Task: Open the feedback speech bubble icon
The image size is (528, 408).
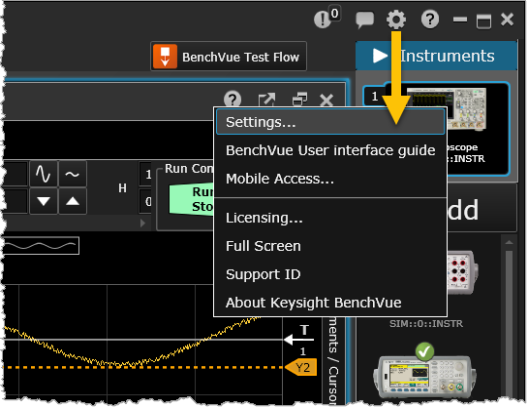Action: coord(365,20)
